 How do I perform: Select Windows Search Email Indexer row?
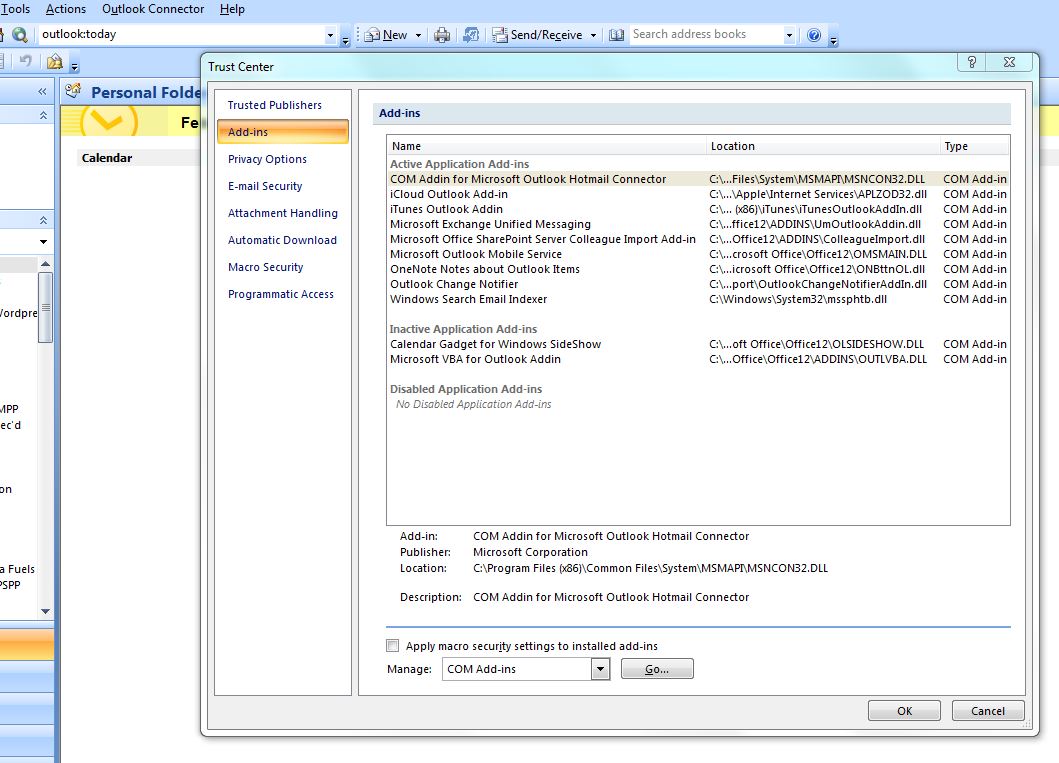(x=698, y=298)
